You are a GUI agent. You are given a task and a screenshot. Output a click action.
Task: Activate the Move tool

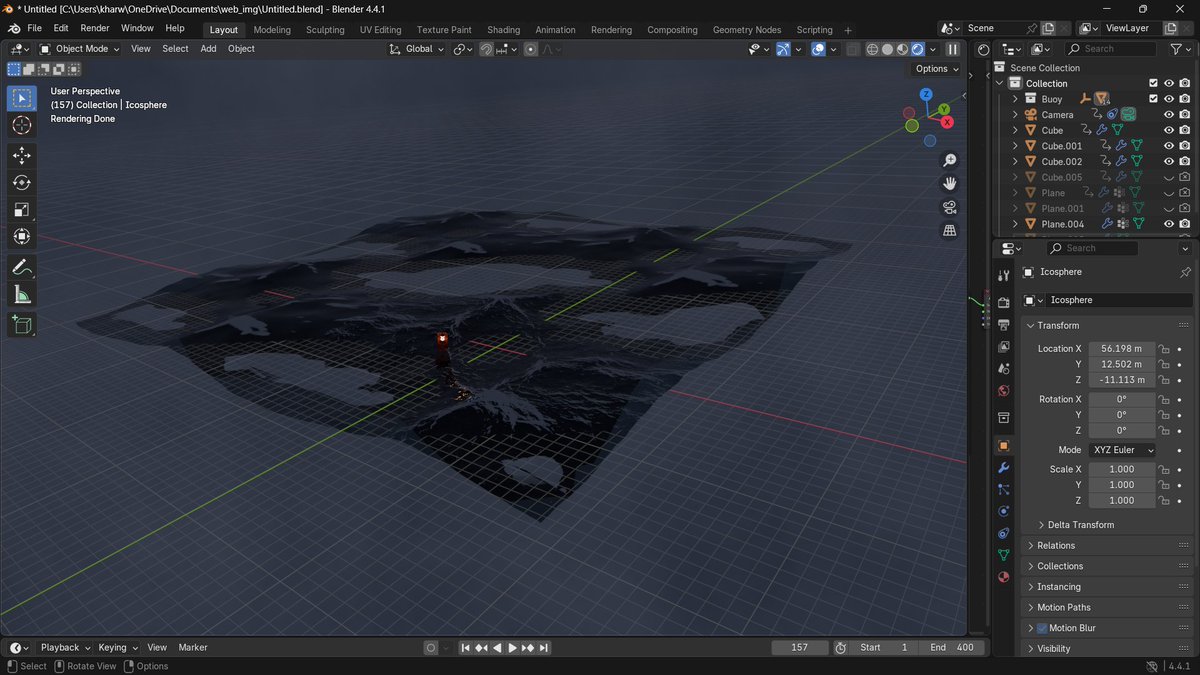click(22, 156)
